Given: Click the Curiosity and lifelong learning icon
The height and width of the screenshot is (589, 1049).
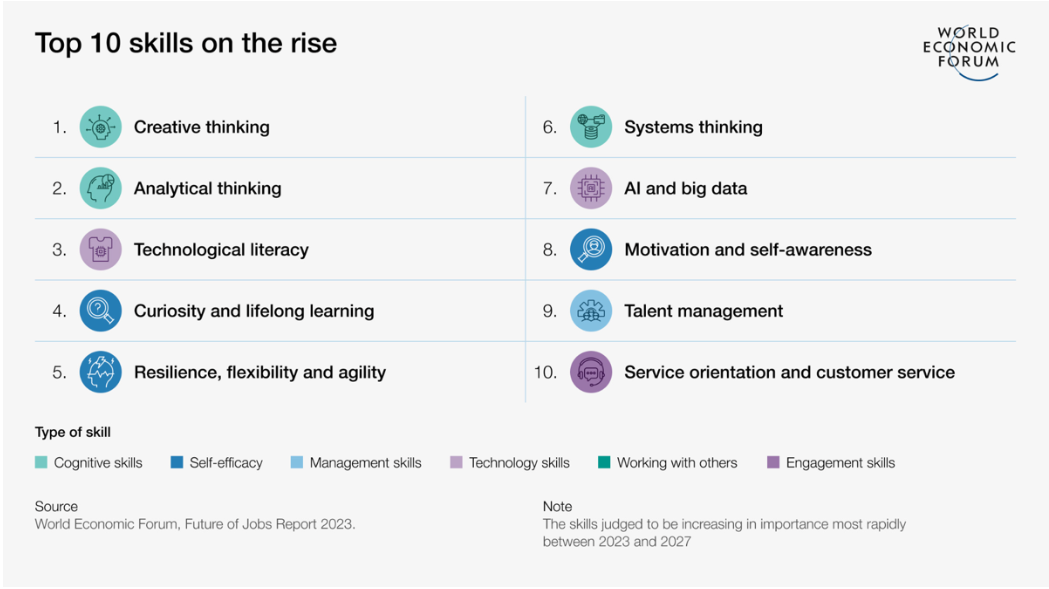Looking at the screenshot, I should tap(100, 311).
